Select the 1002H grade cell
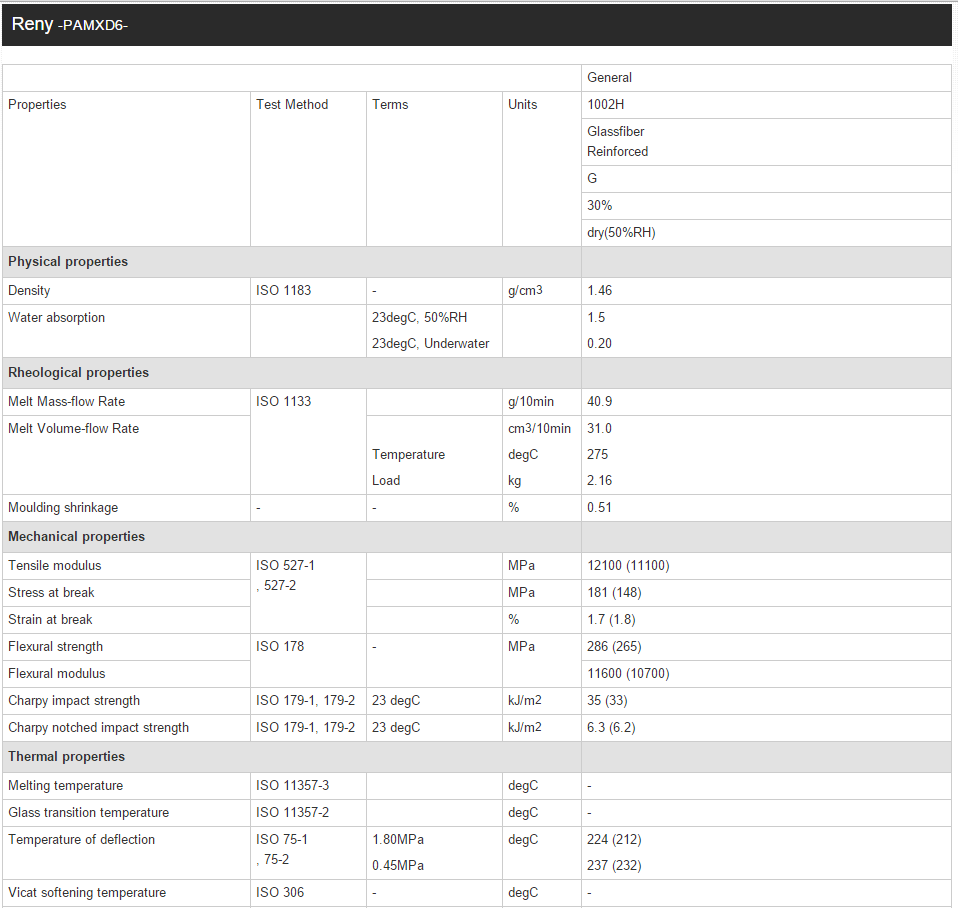The width and height of the screenshot is (958, 908). coord(606,105)
